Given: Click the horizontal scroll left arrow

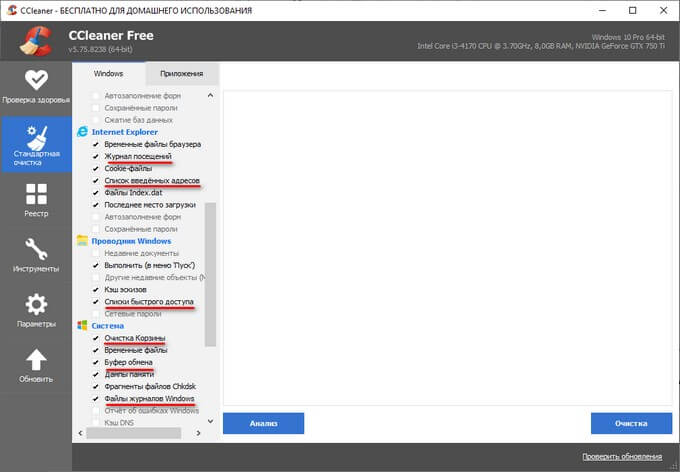Looking at the screenshot, I should (80, 433).
